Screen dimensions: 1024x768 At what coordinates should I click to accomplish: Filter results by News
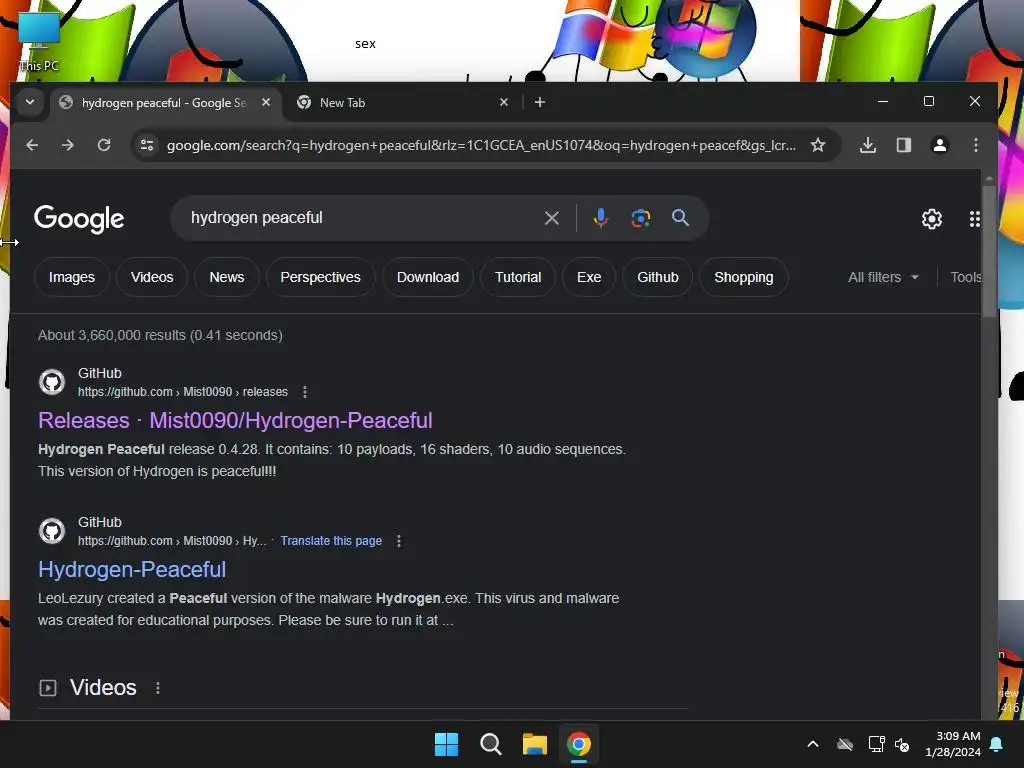tap(227, 278)
